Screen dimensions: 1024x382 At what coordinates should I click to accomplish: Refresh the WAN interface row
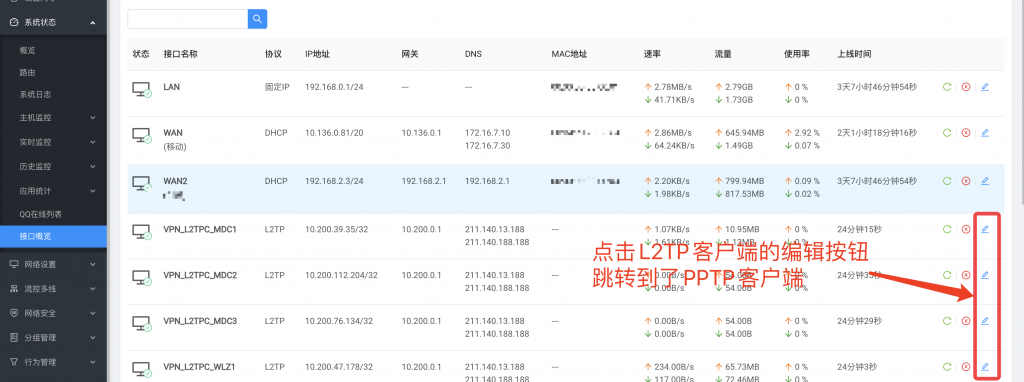point(946,133)
